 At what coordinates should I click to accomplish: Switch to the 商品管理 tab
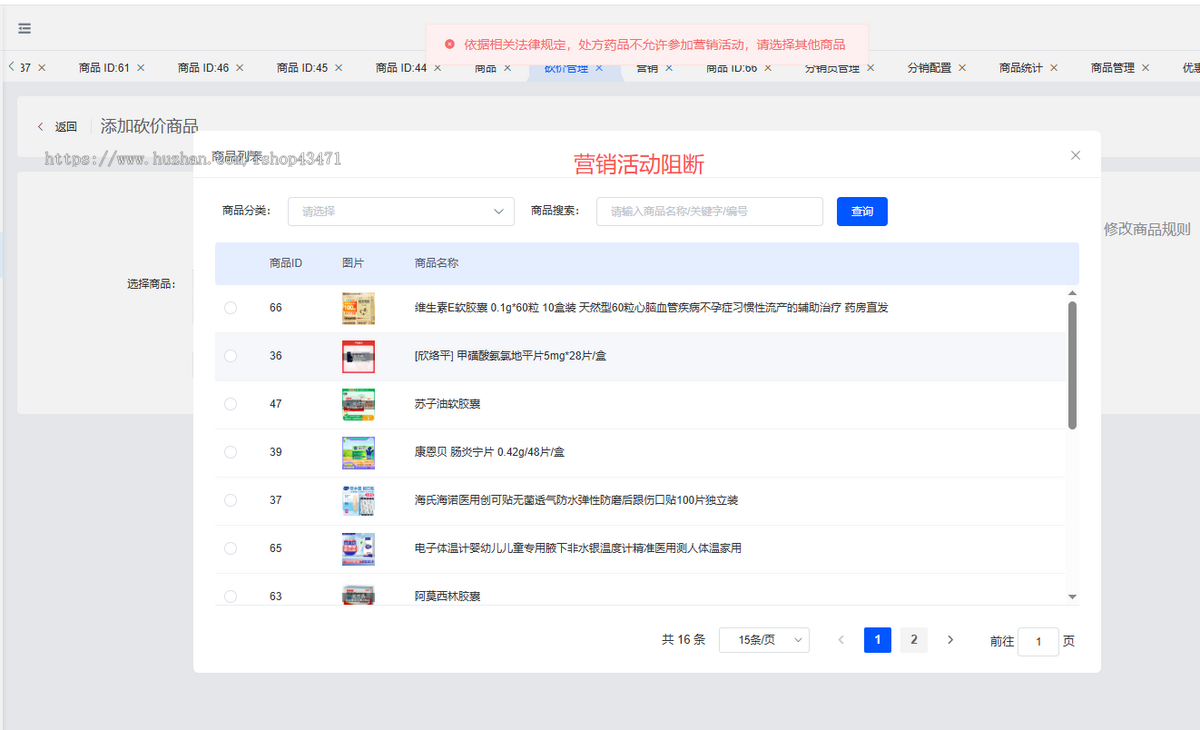1113,68
